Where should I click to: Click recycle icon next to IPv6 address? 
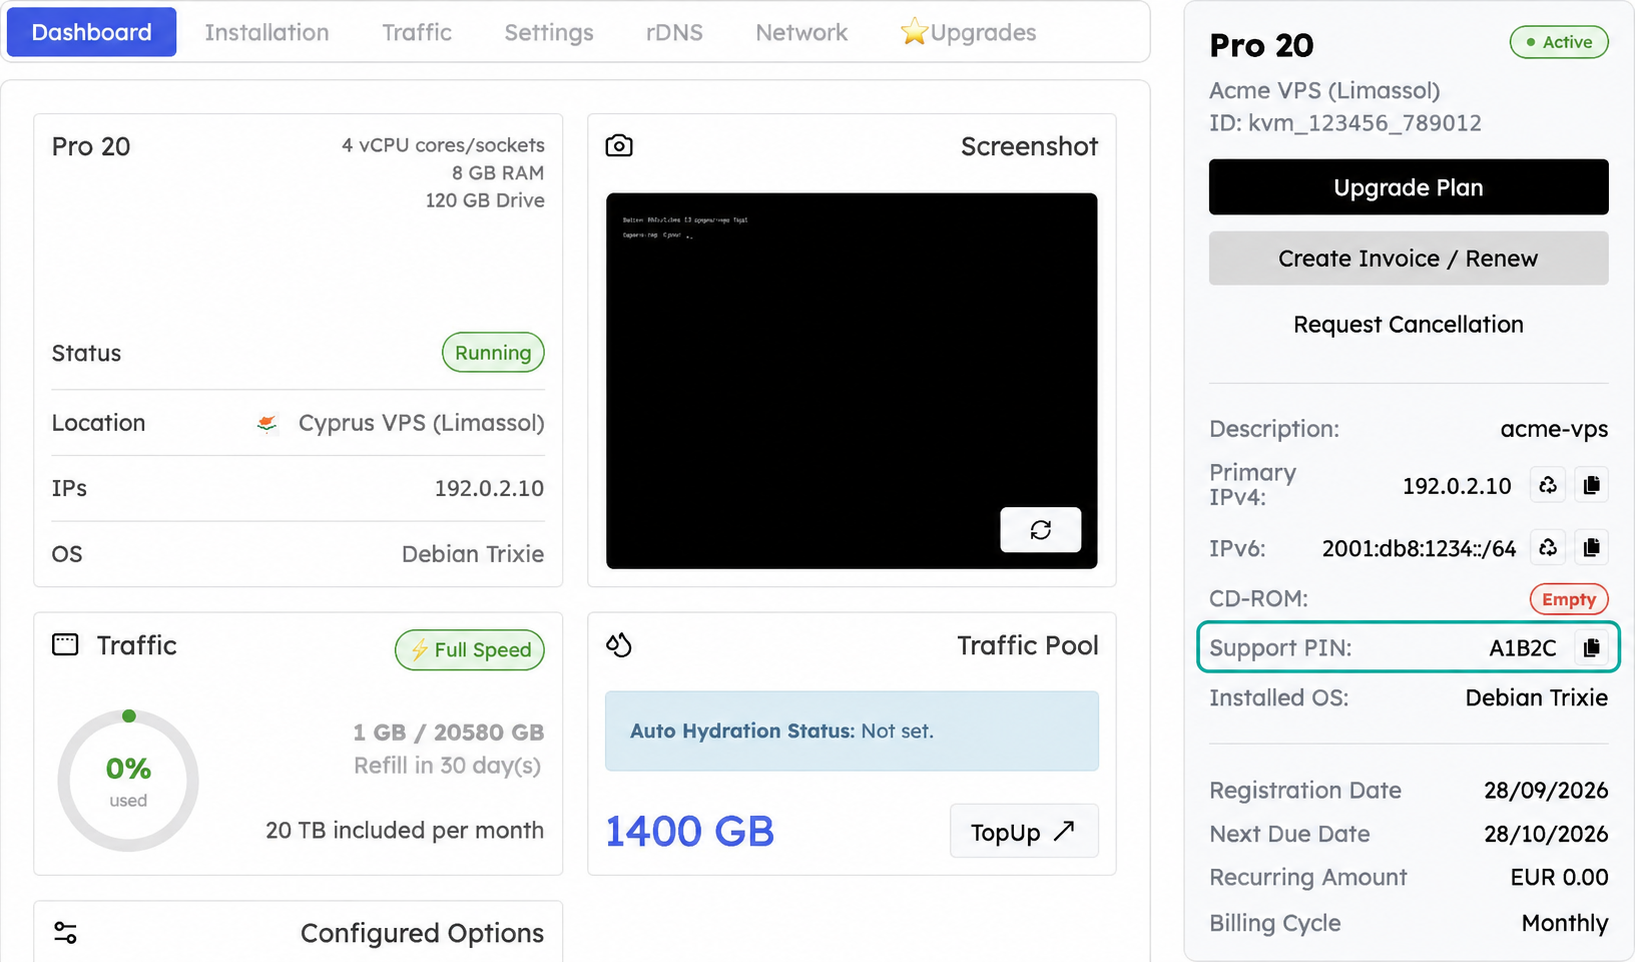[1548, 548]
